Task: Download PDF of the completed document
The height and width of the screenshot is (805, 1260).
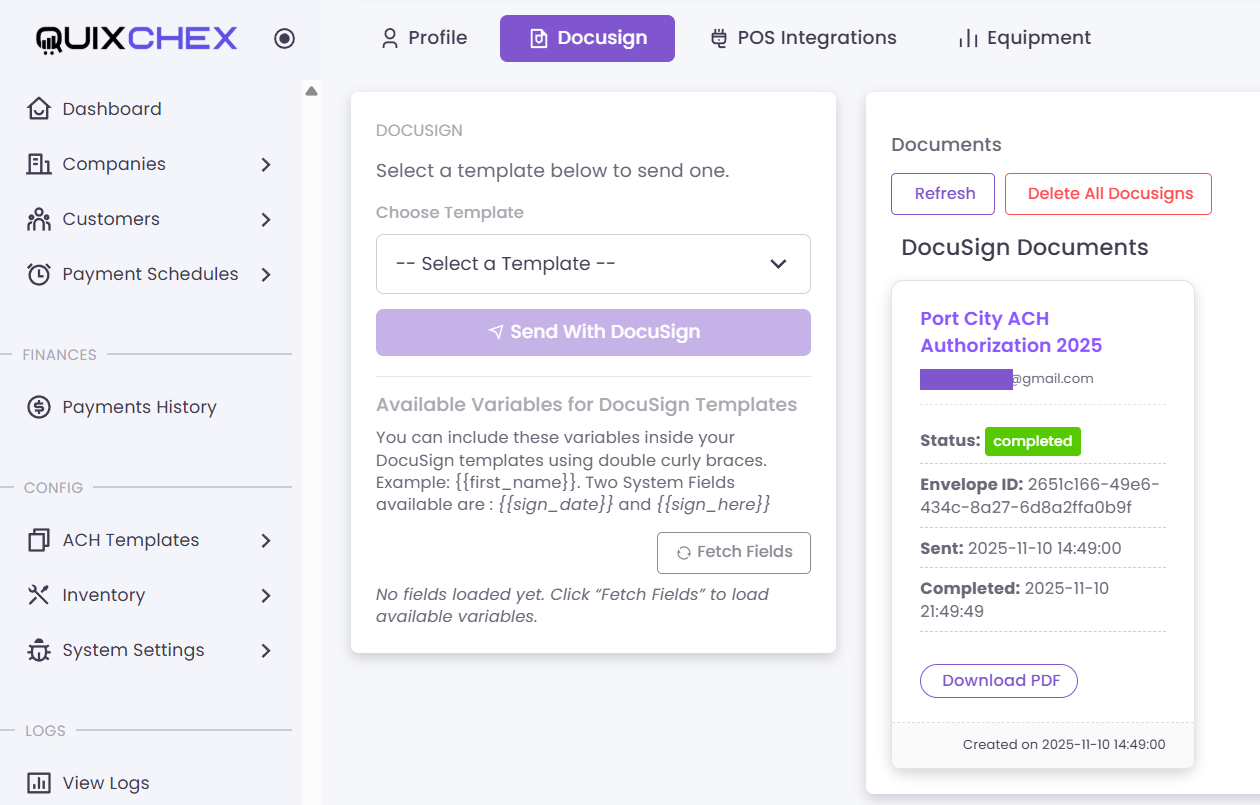Action: (998, 680)
